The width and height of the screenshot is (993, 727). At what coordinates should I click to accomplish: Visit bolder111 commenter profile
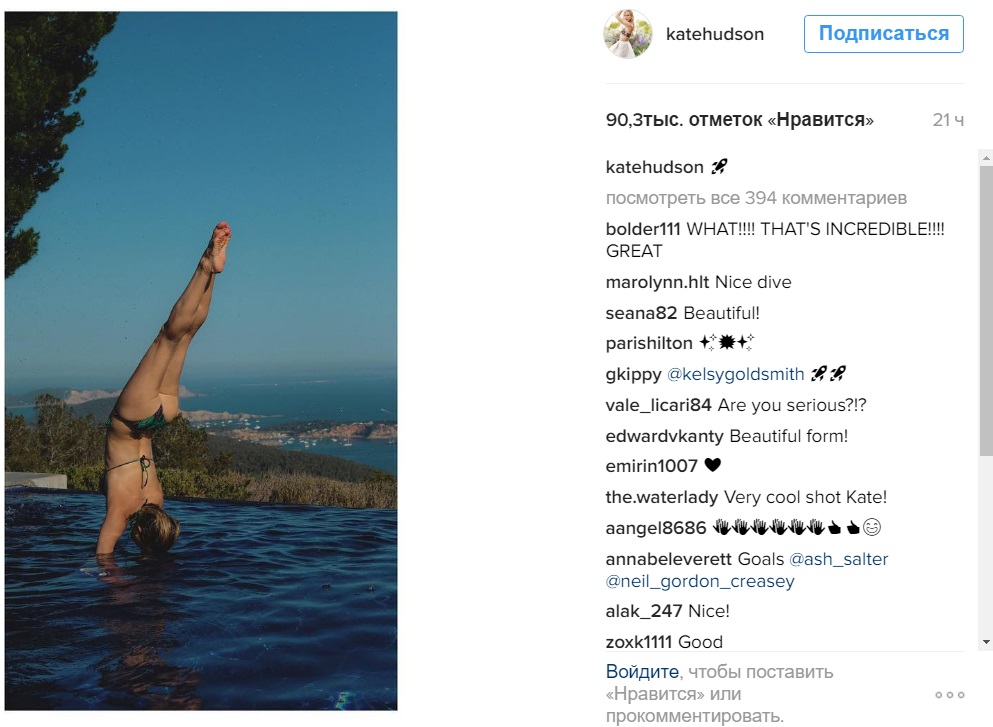click(x=643, y=229)
